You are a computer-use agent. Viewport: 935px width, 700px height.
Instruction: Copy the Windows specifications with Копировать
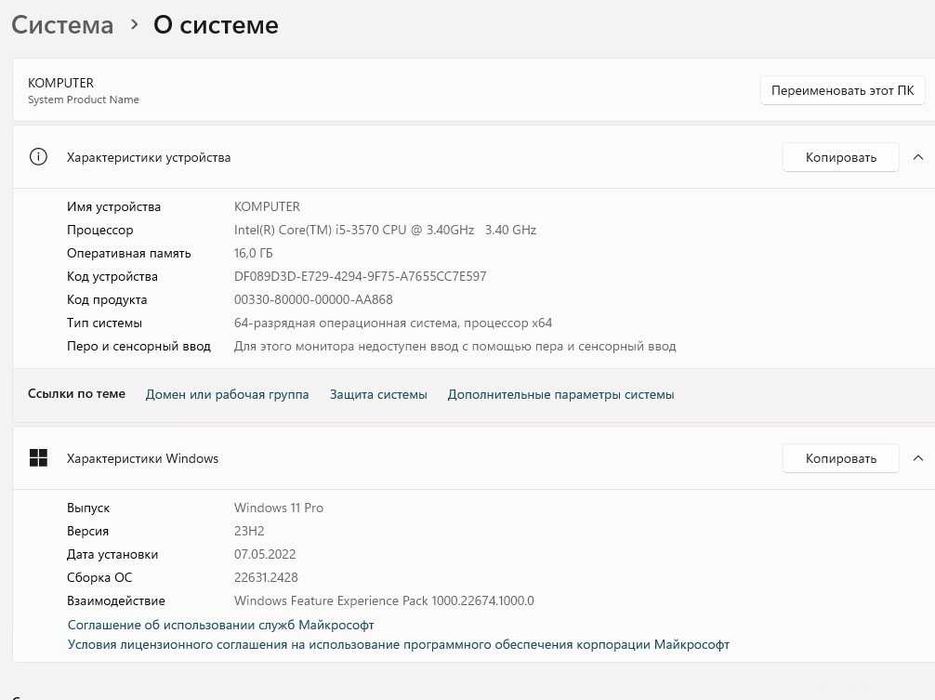click(x=840, y=459)
